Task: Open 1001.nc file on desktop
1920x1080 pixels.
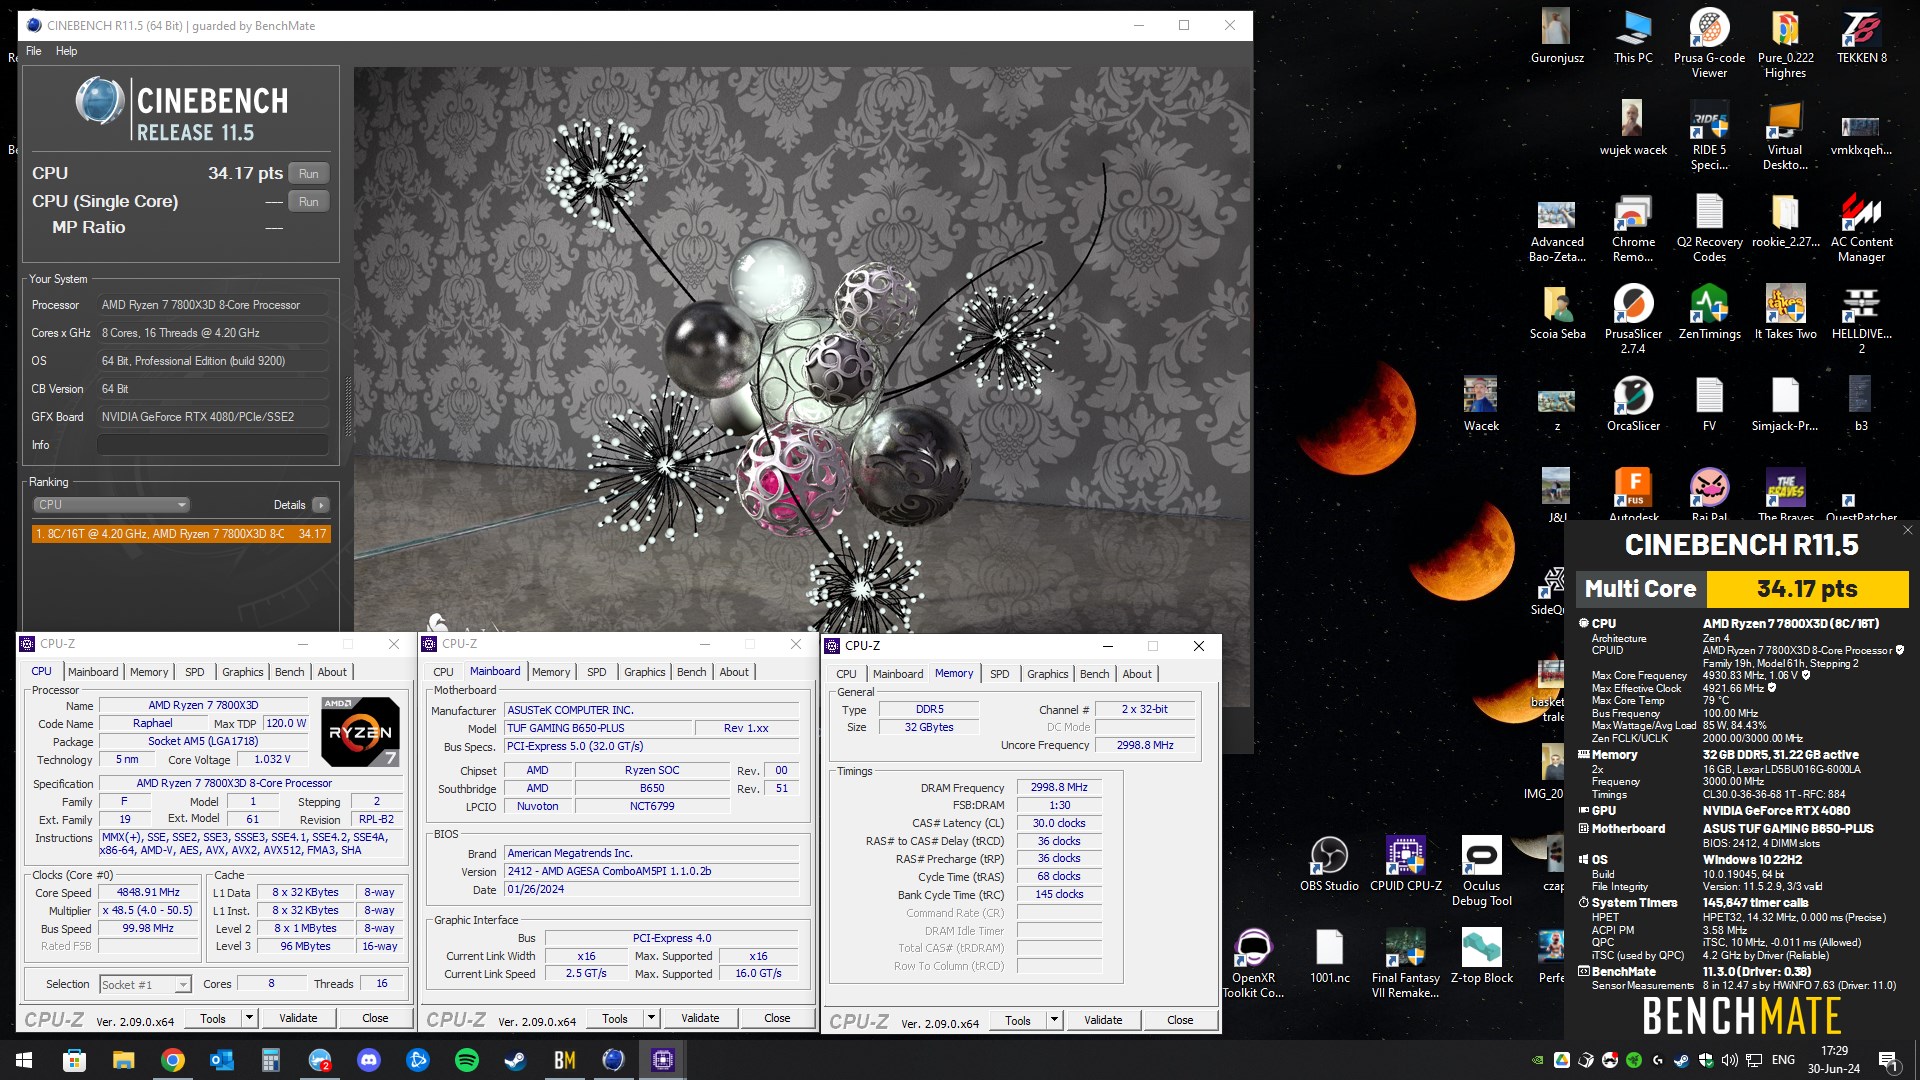Action: 1329,956
